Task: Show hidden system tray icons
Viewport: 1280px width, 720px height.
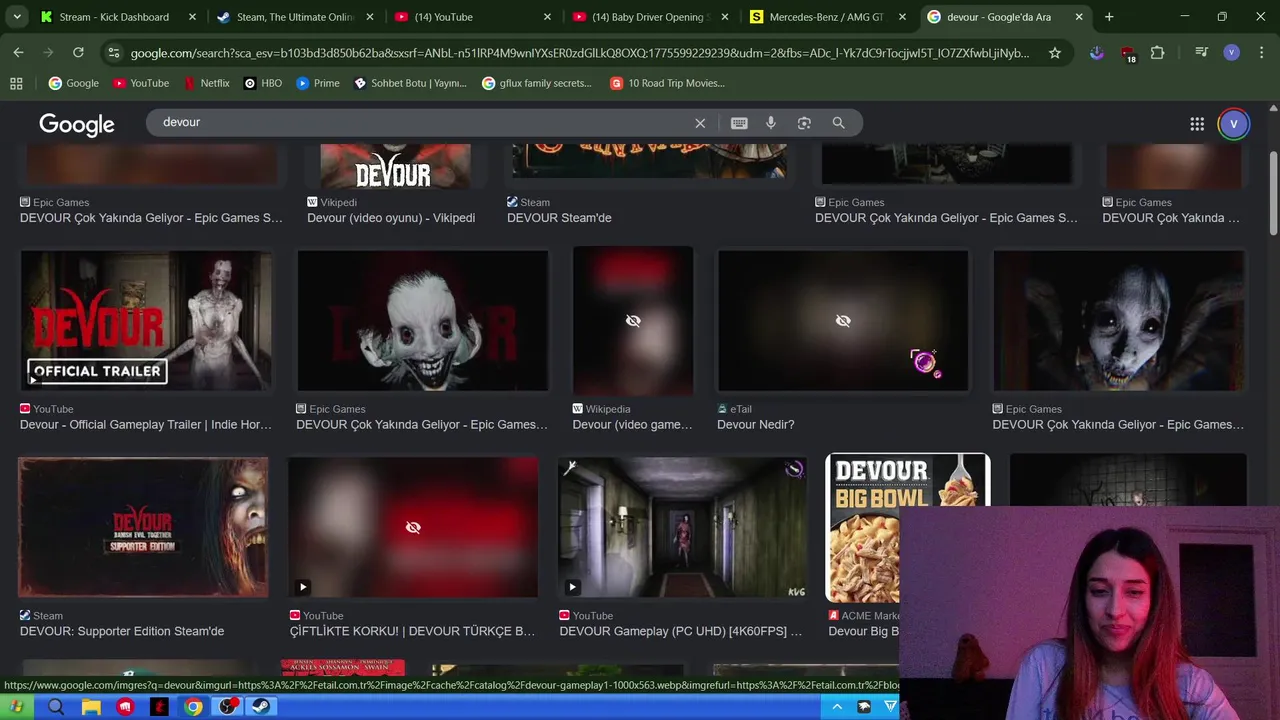Action: 837,707
